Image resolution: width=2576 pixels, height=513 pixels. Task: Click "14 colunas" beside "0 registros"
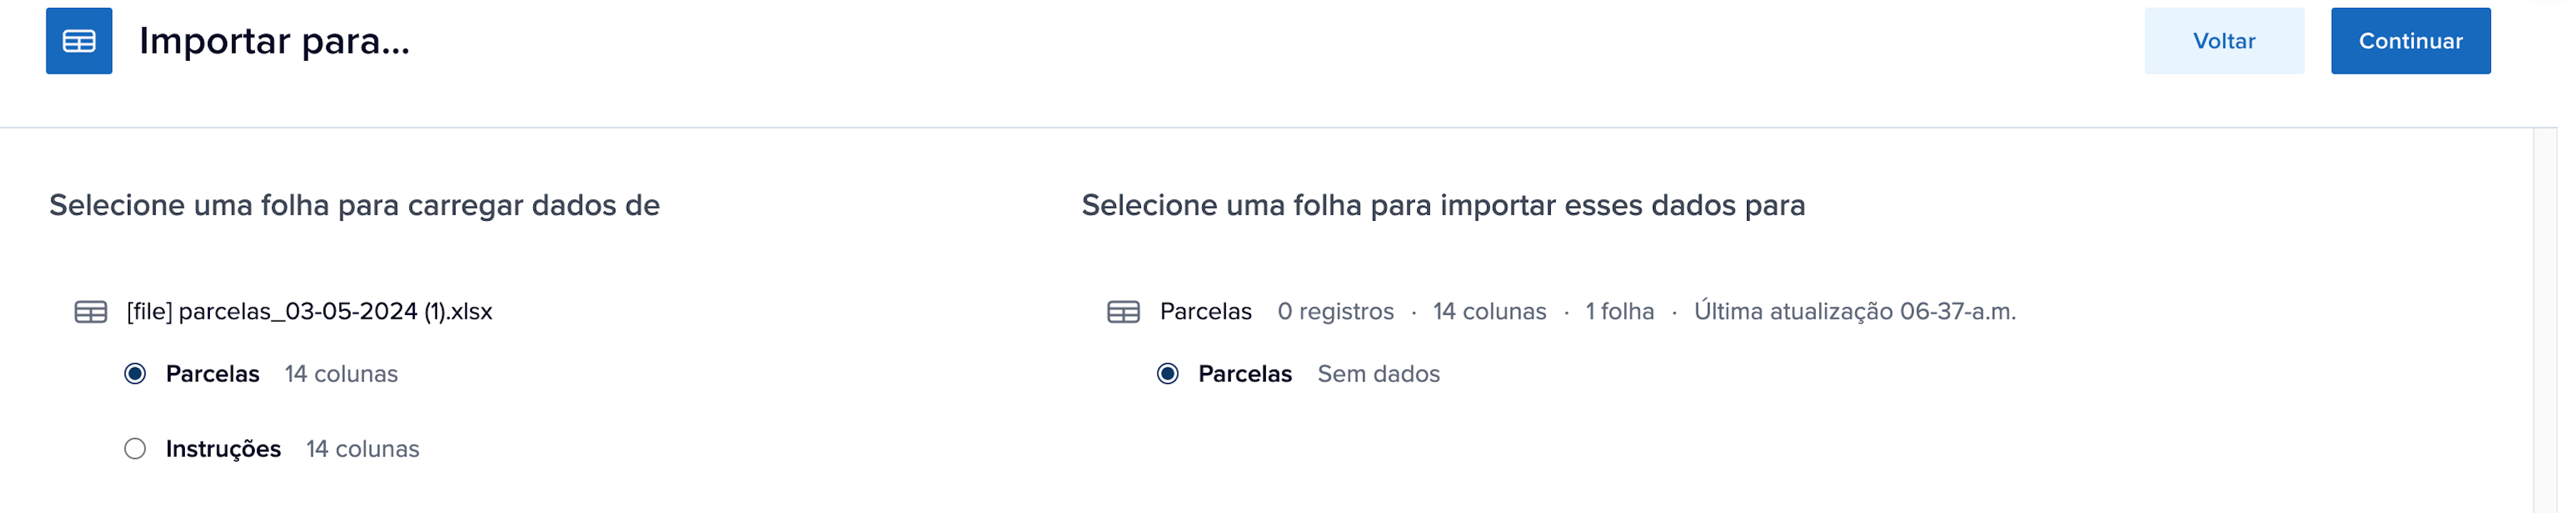pyautogui.click(x=1489, y=312)
